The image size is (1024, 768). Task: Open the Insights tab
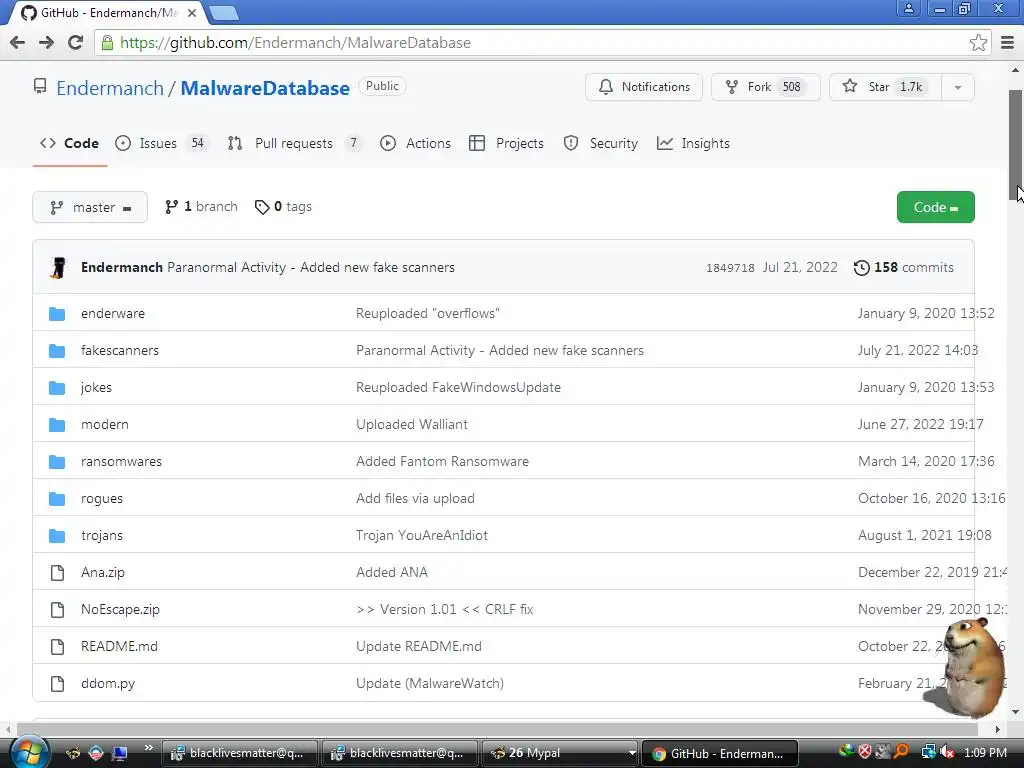[693, 143]
